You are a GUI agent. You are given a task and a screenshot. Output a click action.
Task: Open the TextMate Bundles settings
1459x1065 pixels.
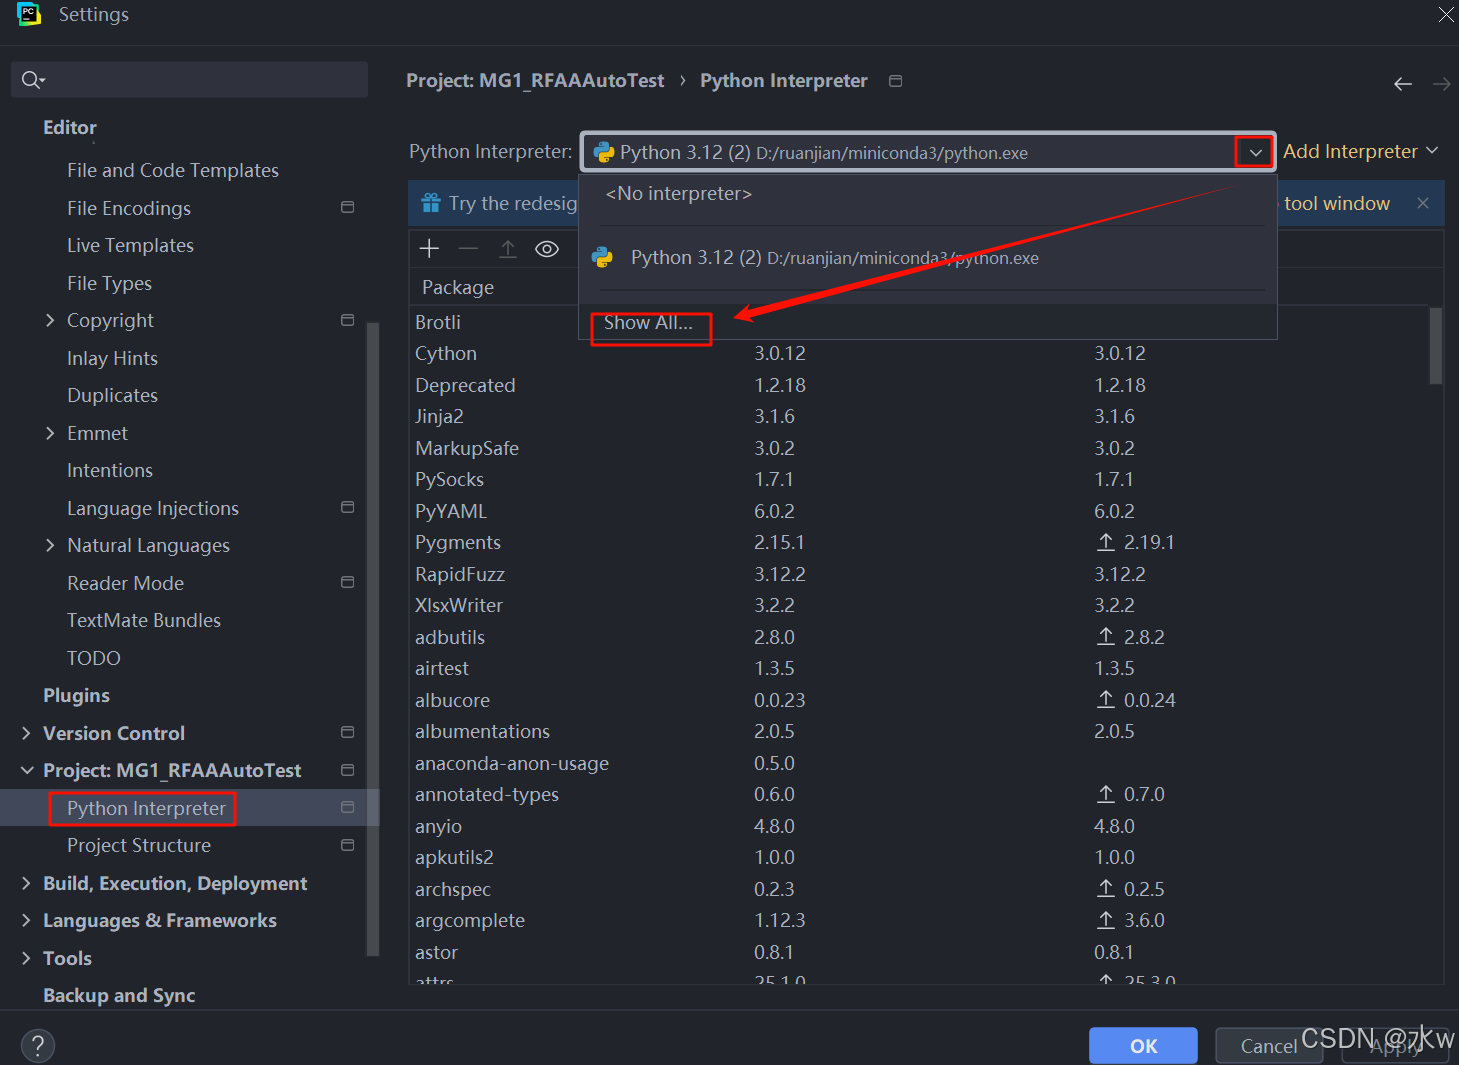pyautogui.click(x=144, y=620)
